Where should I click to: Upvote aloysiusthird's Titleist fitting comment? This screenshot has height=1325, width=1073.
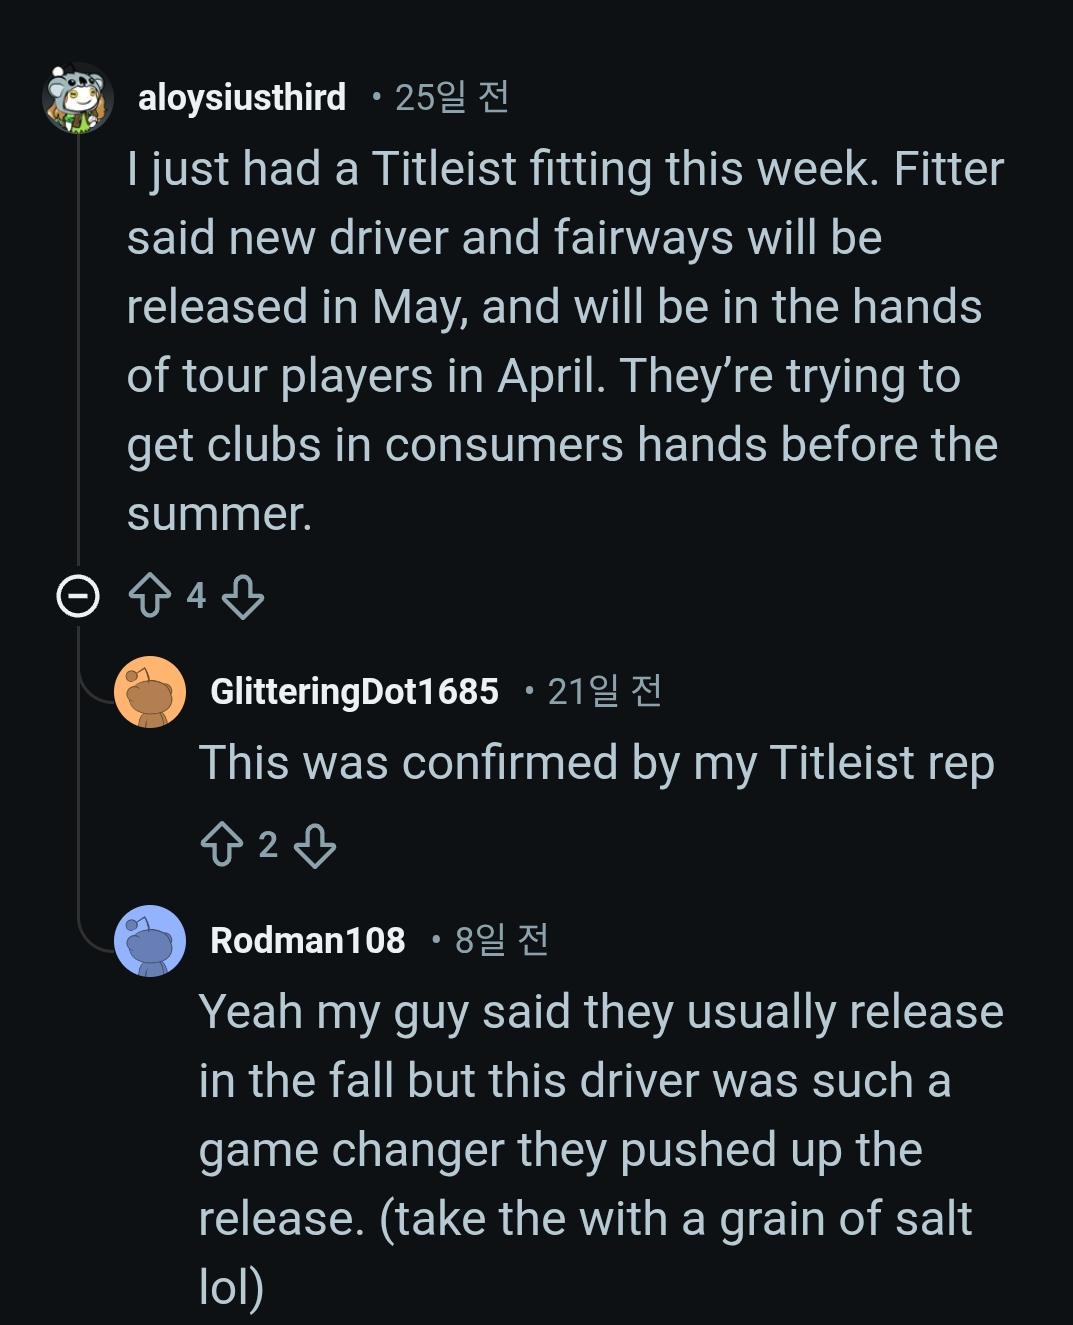[x=150, y=596]
